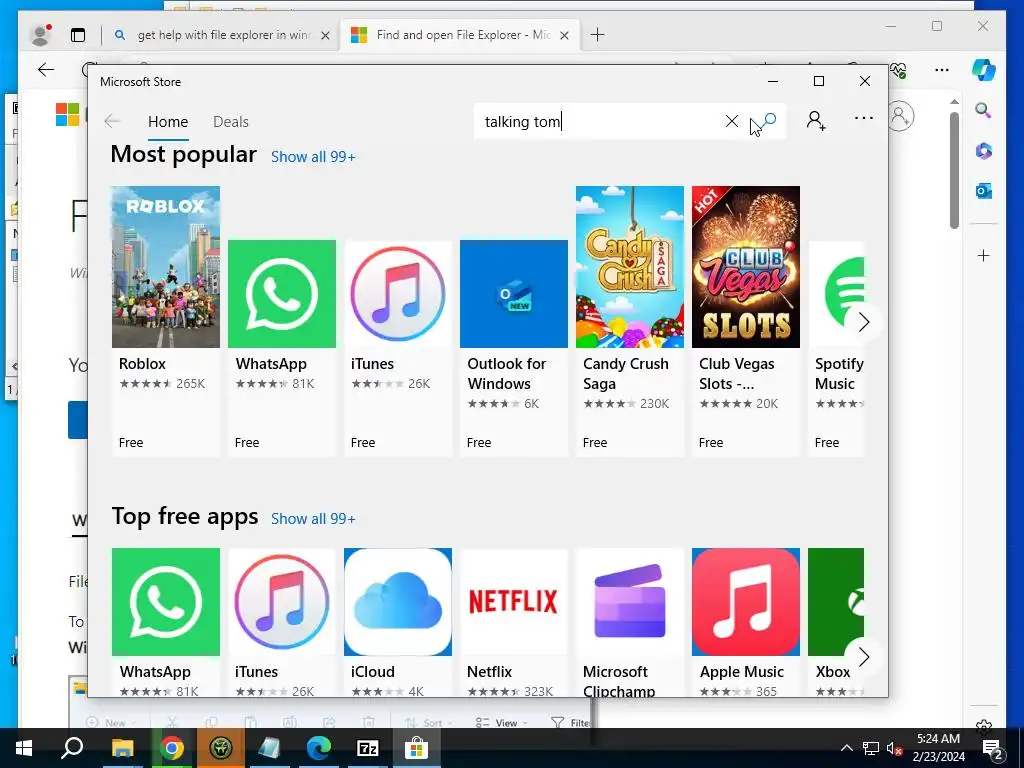The height and width of the screenshot is (768, 1024).
Task: Open the Windows Start menu
Action: click(x=24, y=748)
